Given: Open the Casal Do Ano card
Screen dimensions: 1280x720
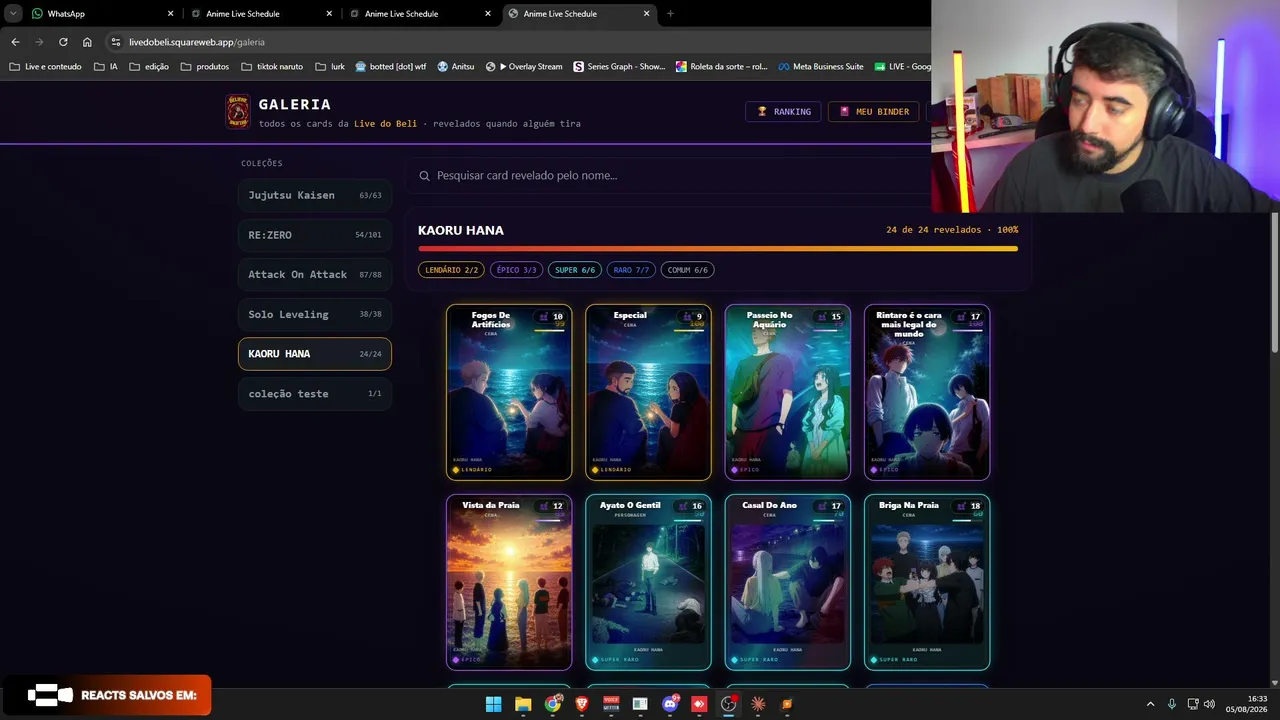Looking at the screenshot, I should [x=788, y=582].
